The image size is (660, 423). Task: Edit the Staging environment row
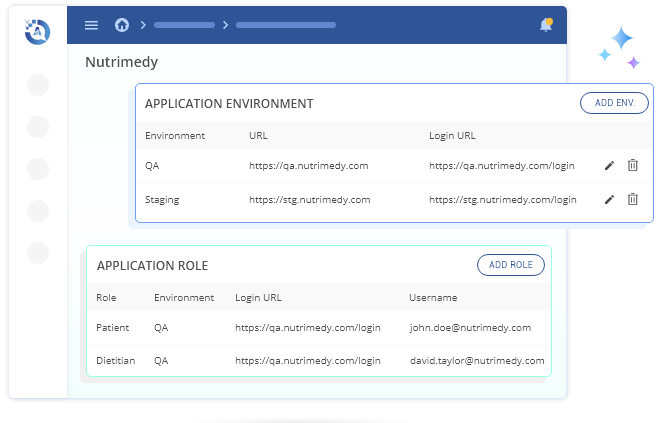609,200
